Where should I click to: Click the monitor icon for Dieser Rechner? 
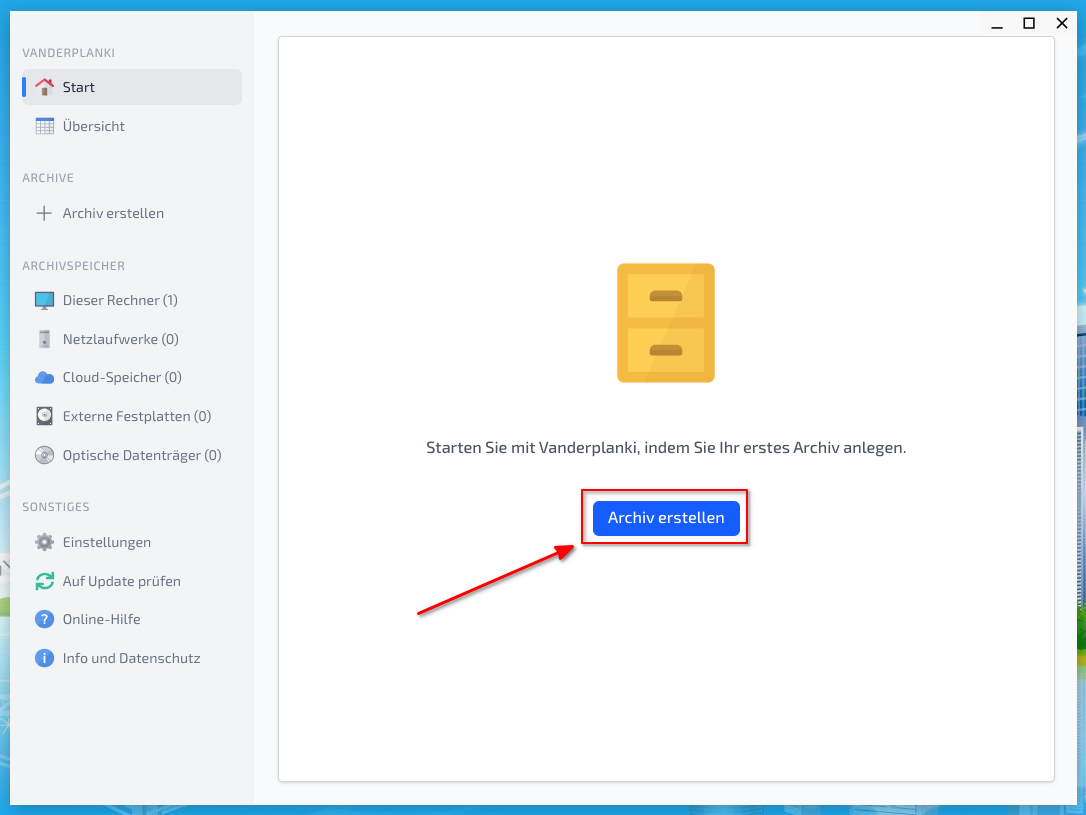(x=44, y=301)
